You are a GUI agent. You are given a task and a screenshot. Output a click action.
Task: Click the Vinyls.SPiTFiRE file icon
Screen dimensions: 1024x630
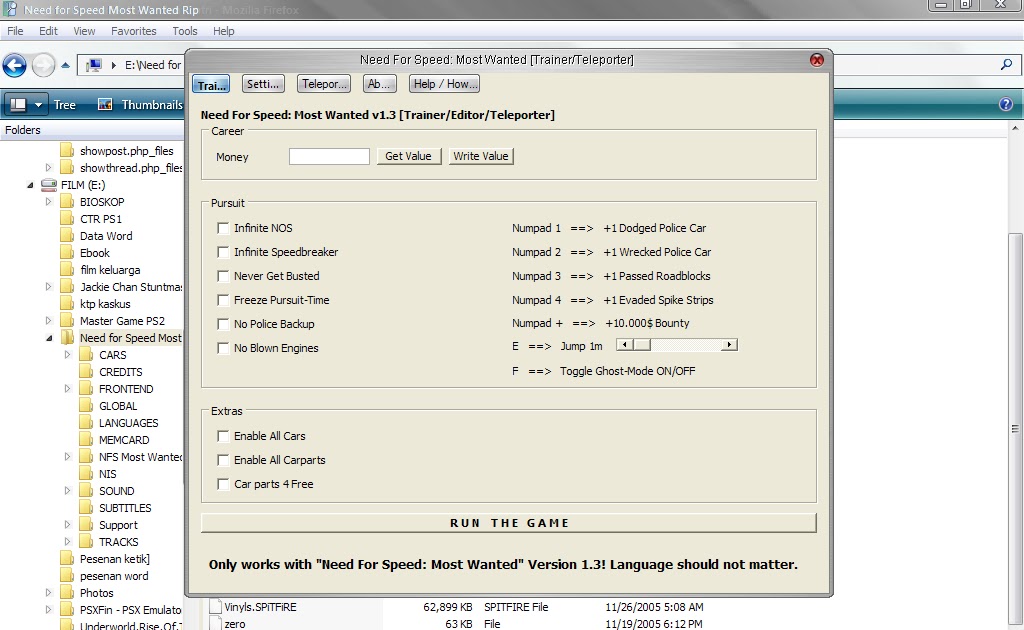216,606
